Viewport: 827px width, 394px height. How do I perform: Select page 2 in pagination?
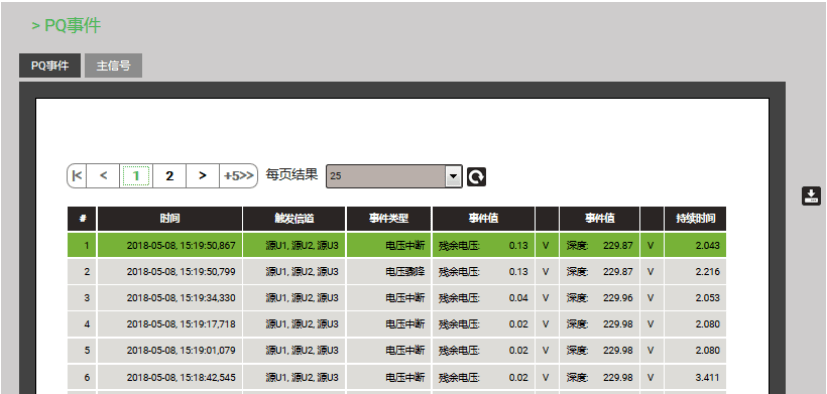pyautogui.click(x=169, y=176)
